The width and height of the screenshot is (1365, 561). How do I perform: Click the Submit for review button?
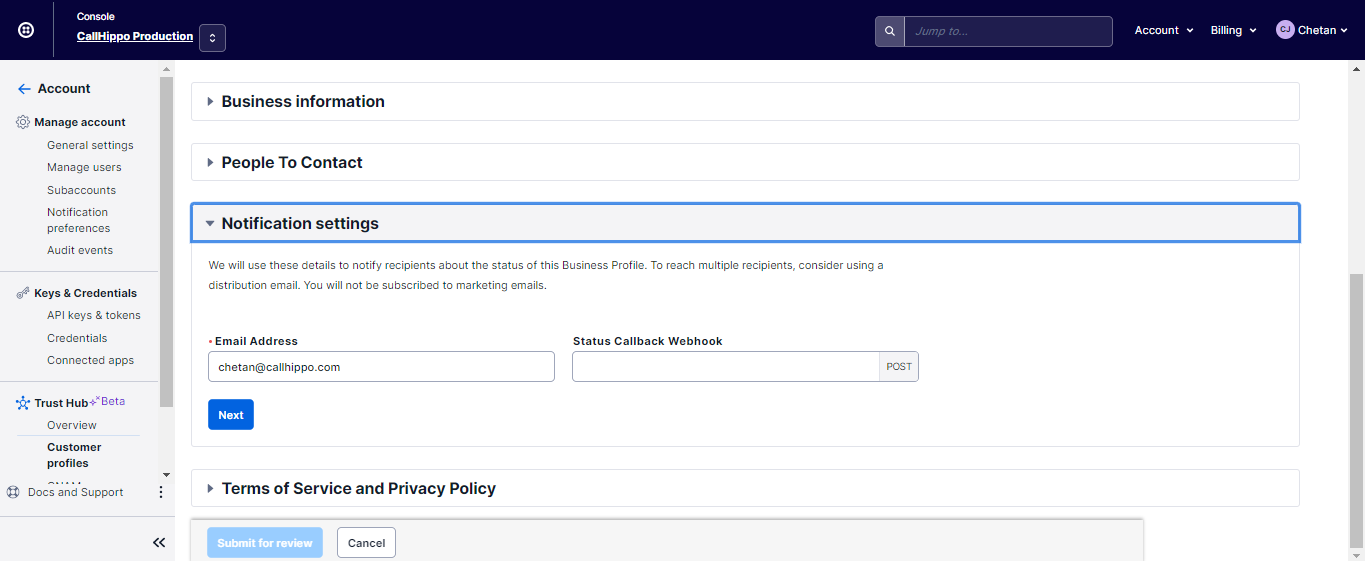265,543
